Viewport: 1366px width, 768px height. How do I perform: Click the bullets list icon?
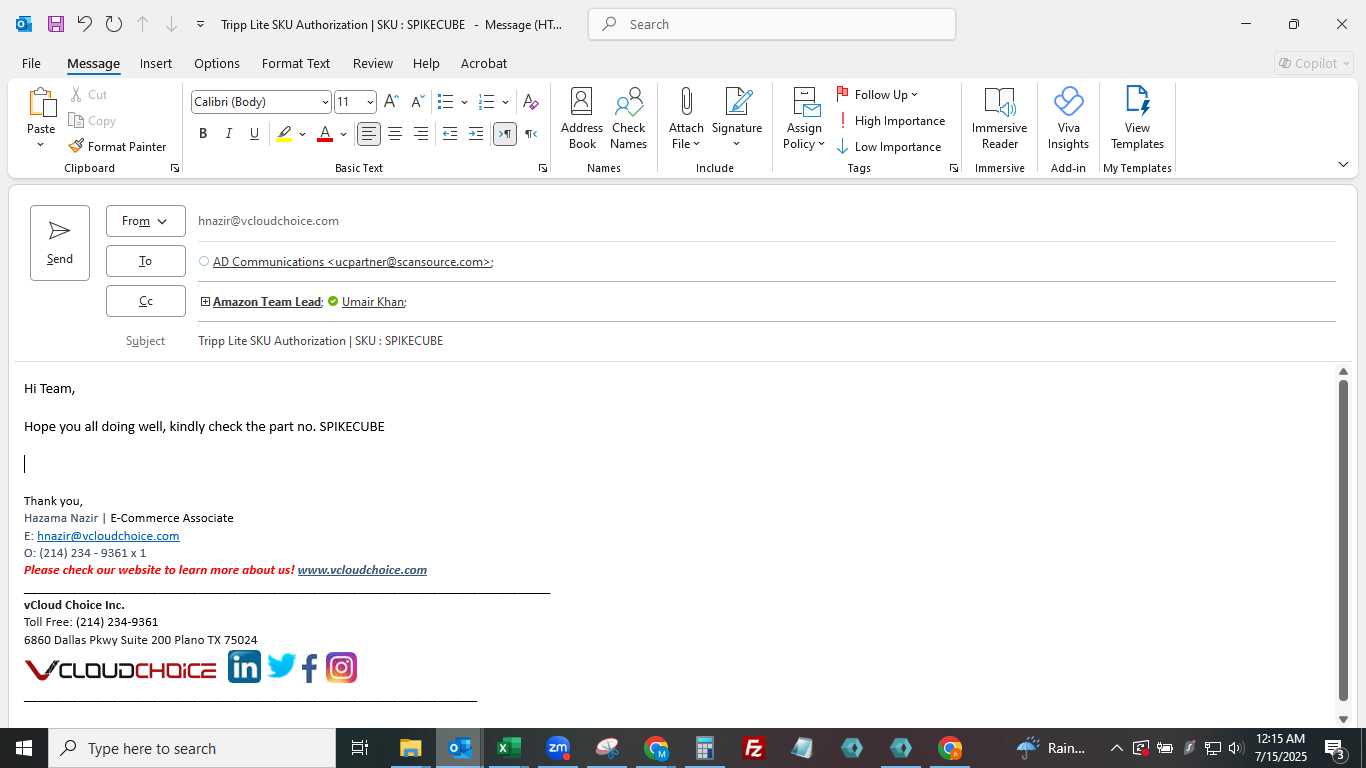click(446, 102)
